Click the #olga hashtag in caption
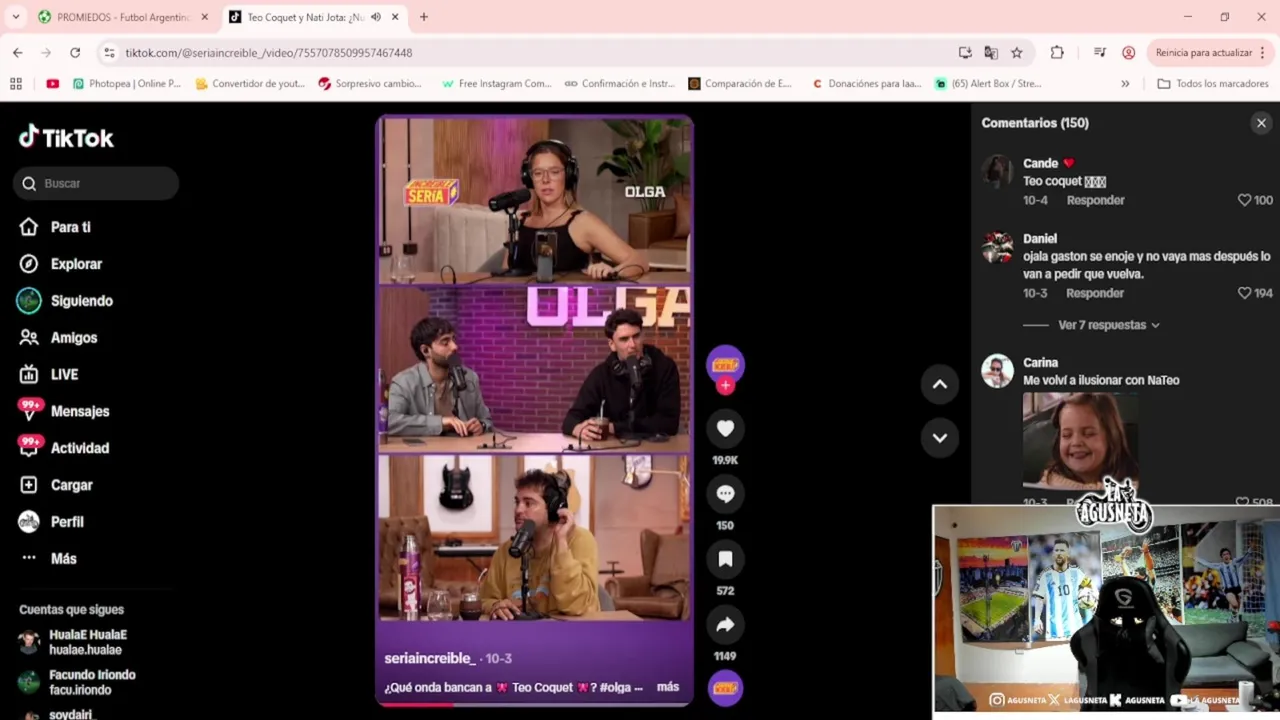The width and height of the screenshot is (1280, 720). pos(616,687)
